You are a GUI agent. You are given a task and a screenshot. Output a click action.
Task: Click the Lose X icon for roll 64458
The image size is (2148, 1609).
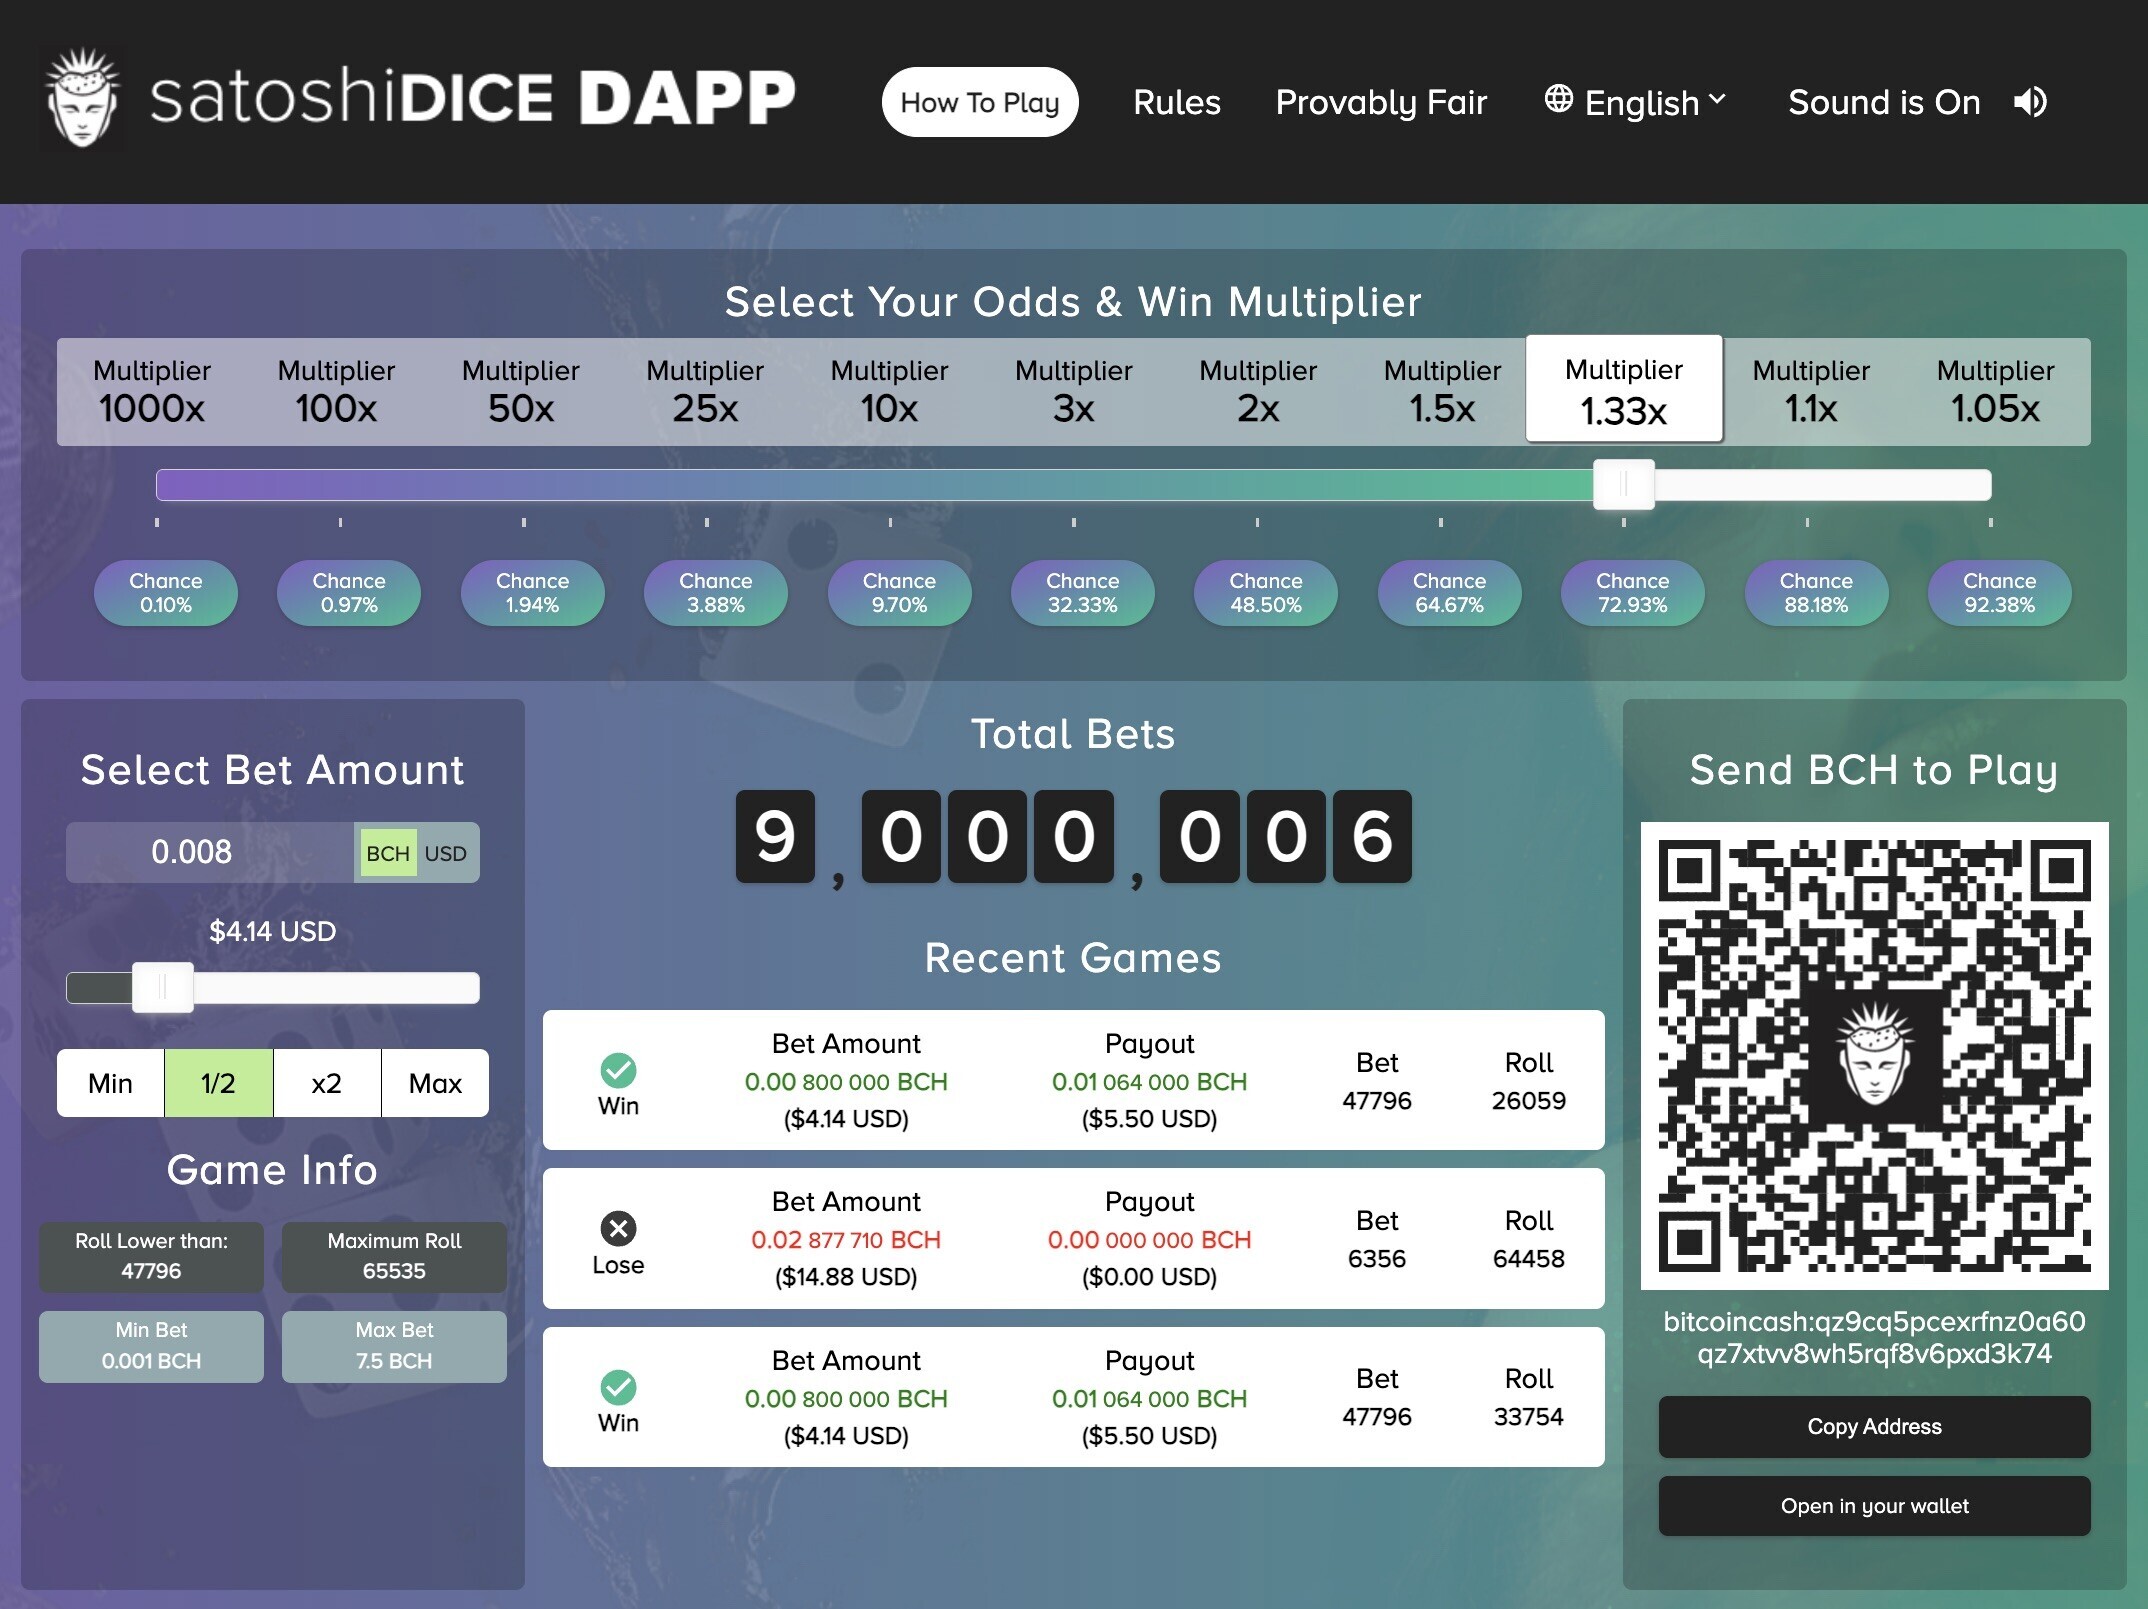(618, 1228)
